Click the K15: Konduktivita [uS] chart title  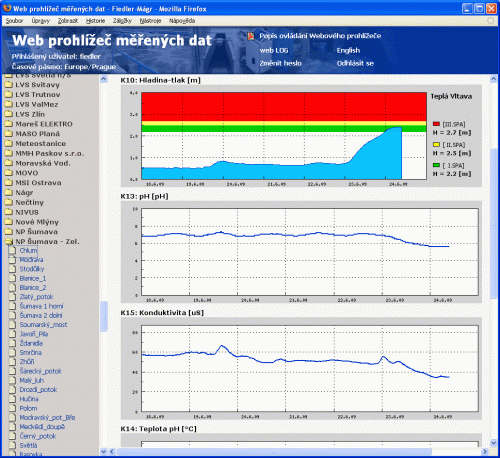click(162, 313)
